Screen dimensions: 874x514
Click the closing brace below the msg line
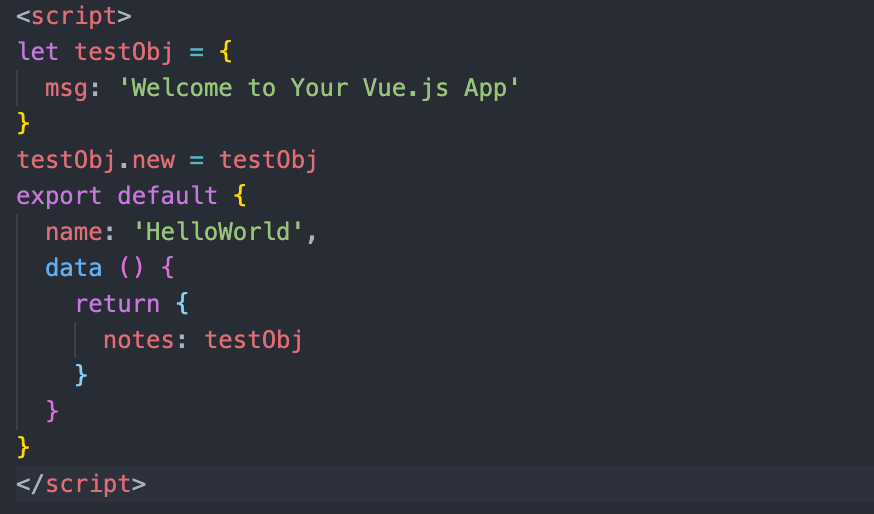pos(24,123)
